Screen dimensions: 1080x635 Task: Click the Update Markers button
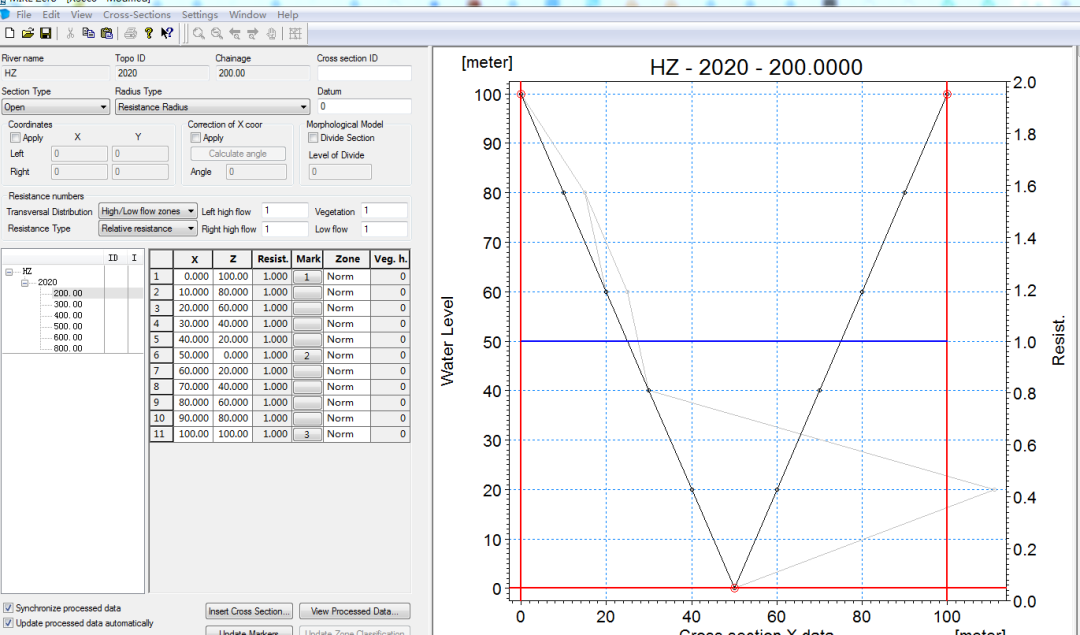[249, 631]
